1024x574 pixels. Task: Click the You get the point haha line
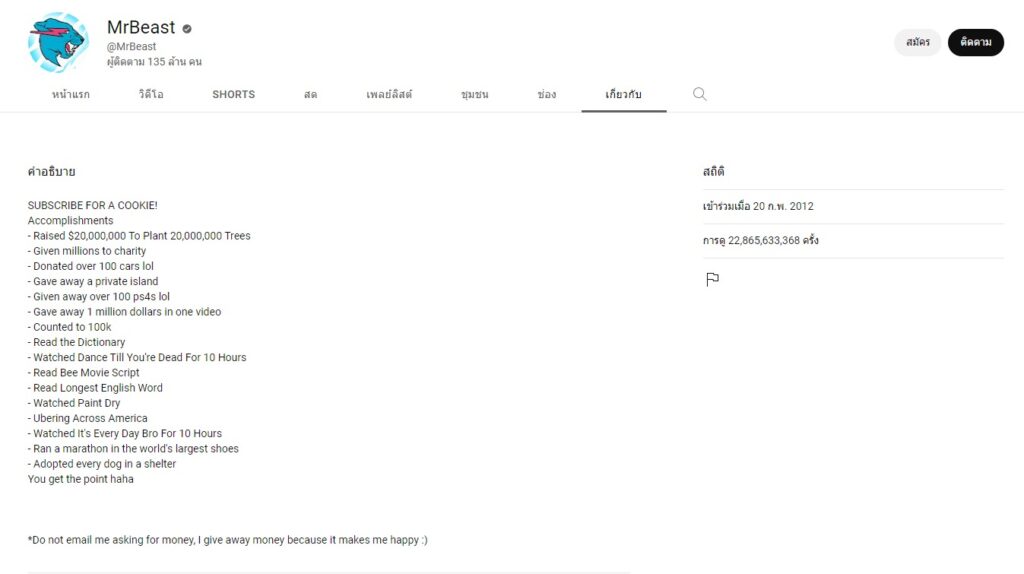point(80,479)
